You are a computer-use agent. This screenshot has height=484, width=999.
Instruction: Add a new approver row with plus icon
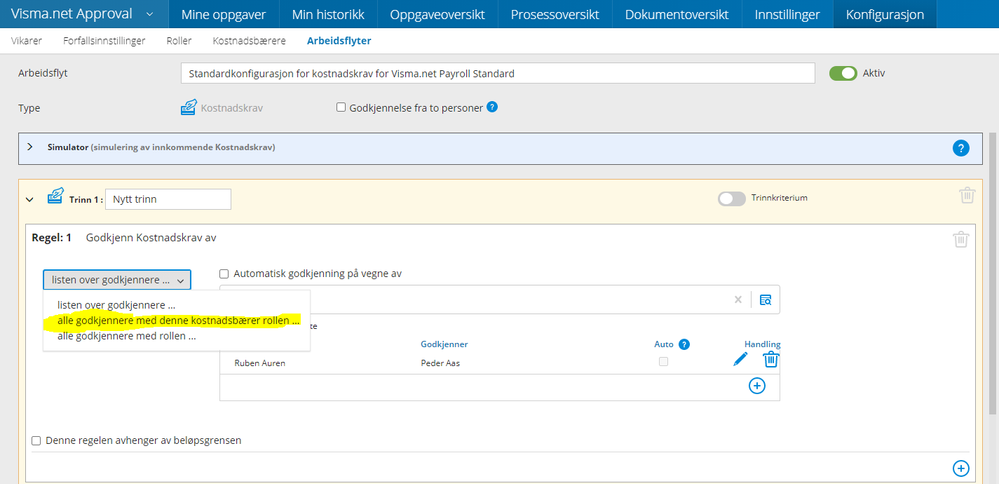(x=757, y=385)
